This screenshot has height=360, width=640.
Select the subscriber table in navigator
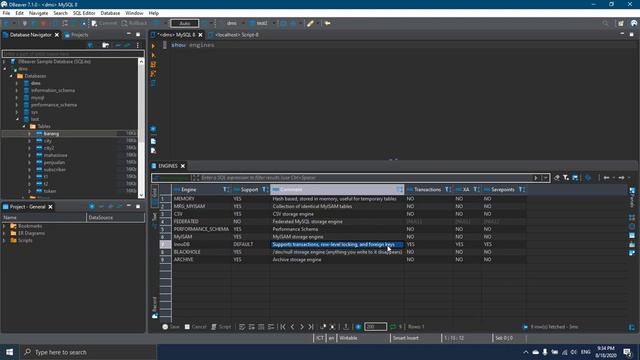pos(55,169)
